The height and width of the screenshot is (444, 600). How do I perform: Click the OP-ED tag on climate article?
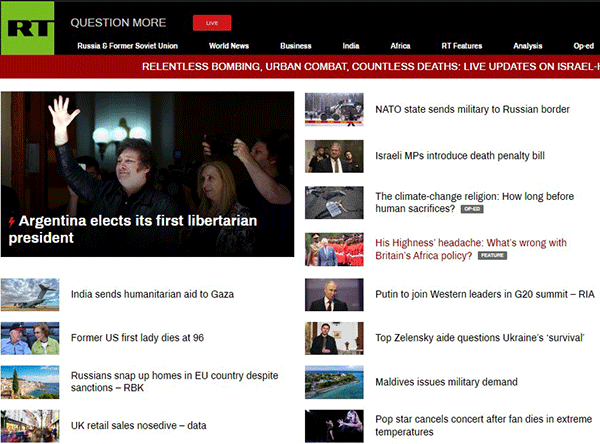473,210
